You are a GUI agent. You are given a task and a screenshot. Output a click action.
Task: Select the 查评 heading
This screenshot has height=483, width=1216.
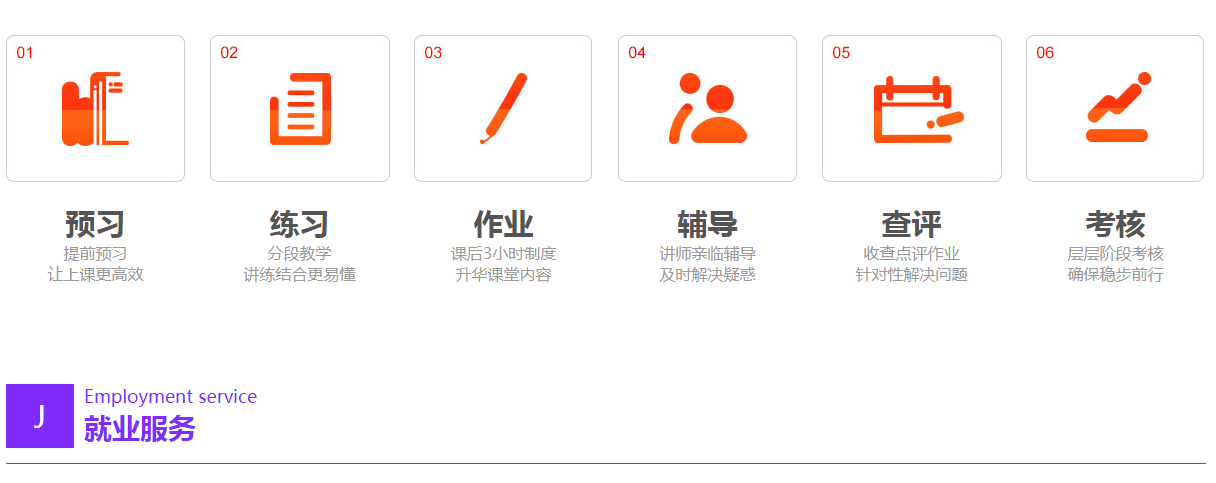(911, 224)
